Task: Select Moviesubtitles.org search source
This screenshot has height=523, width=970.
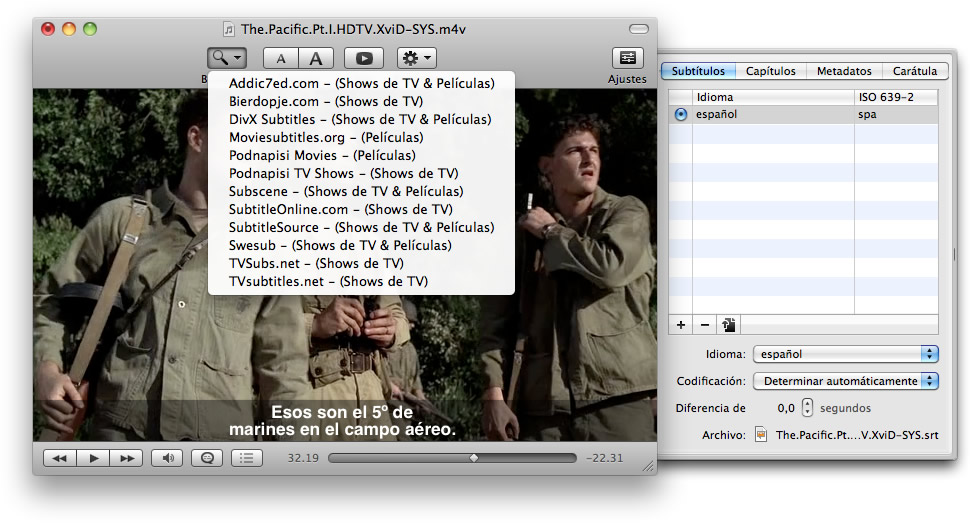Action: [361, 137]
